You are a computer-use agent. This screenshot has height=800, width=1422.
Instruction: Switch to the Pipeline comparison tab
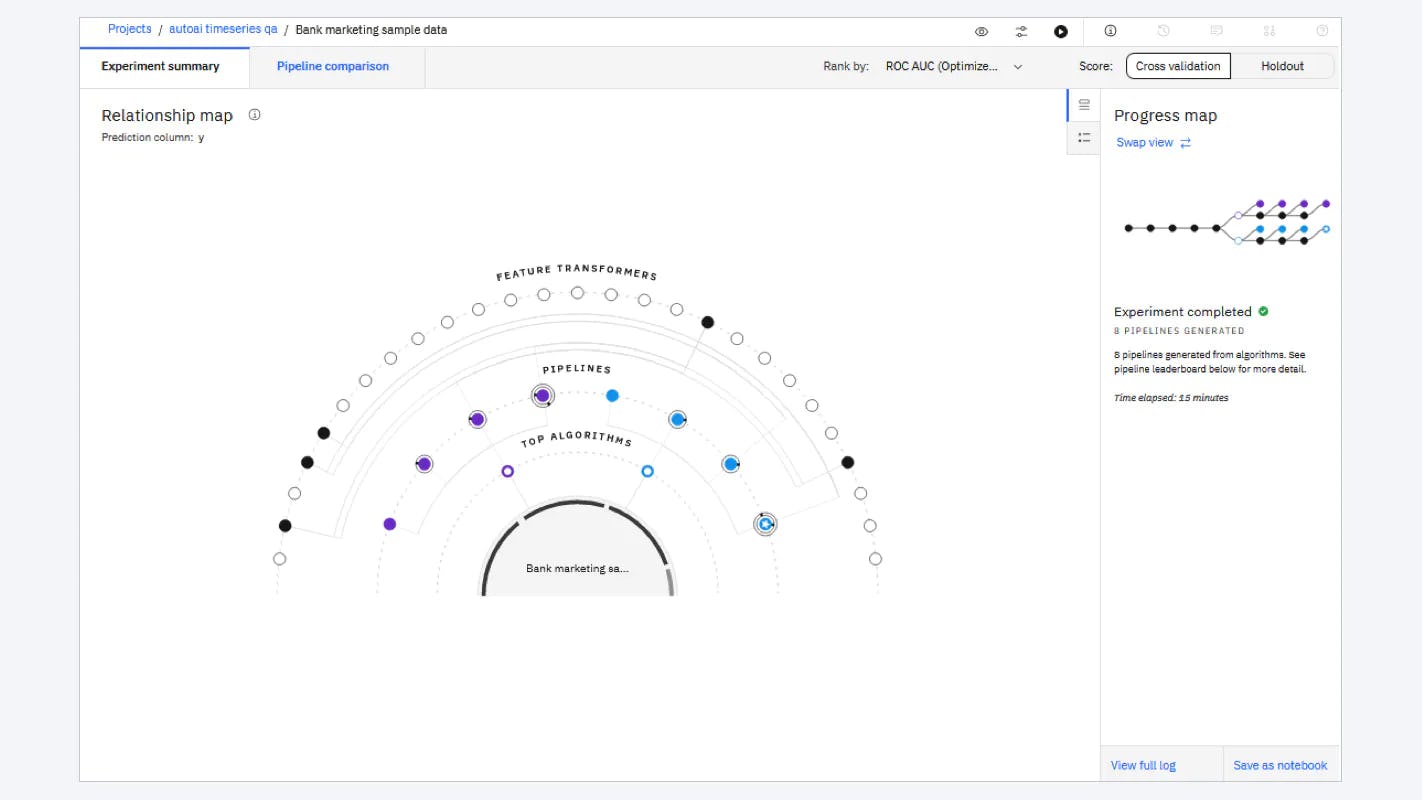pos(333,65)
